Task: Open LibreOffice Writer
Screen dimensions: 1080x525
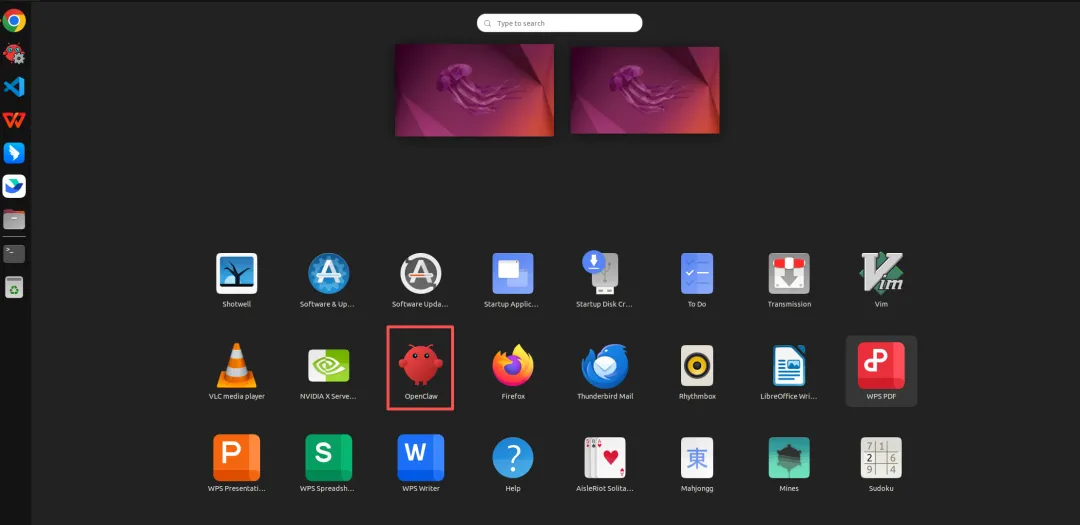Action: (x=789, y=366)
